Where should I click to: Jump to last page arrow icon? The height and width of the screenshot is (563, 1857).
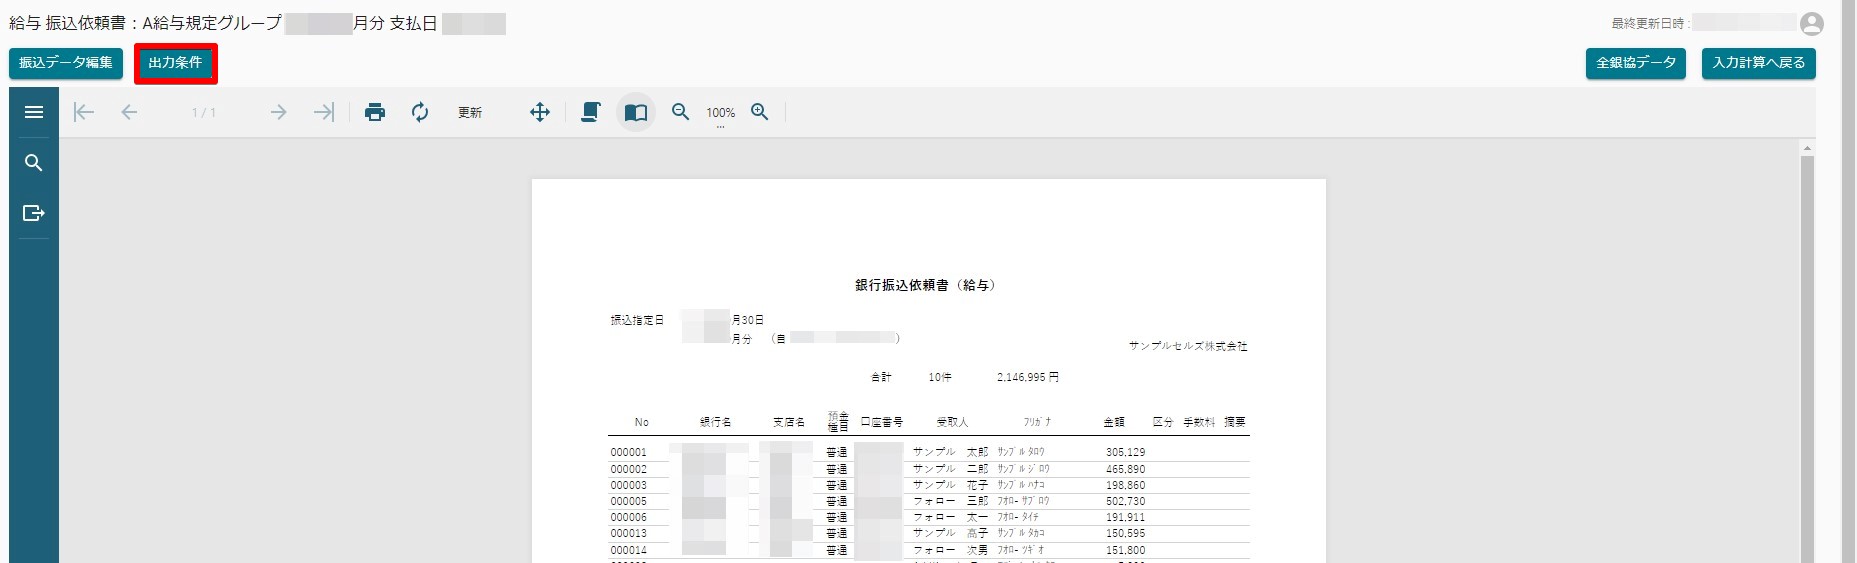pos(323,112)
